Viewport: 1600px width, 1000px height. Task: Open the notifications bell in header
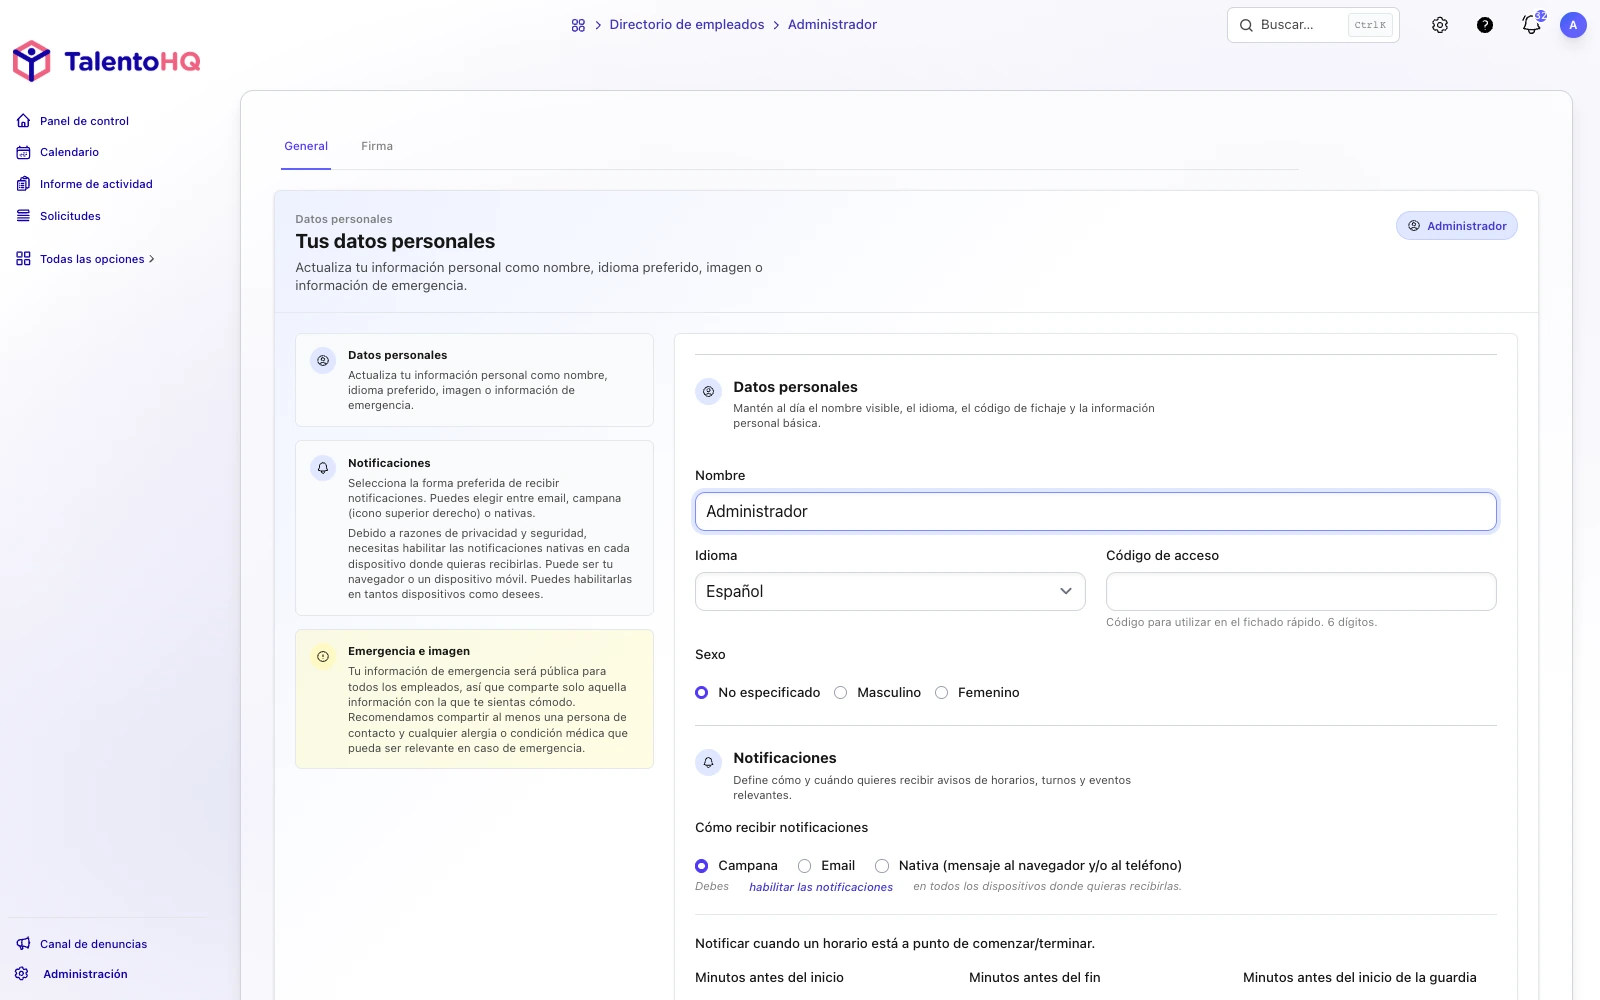1531,25
